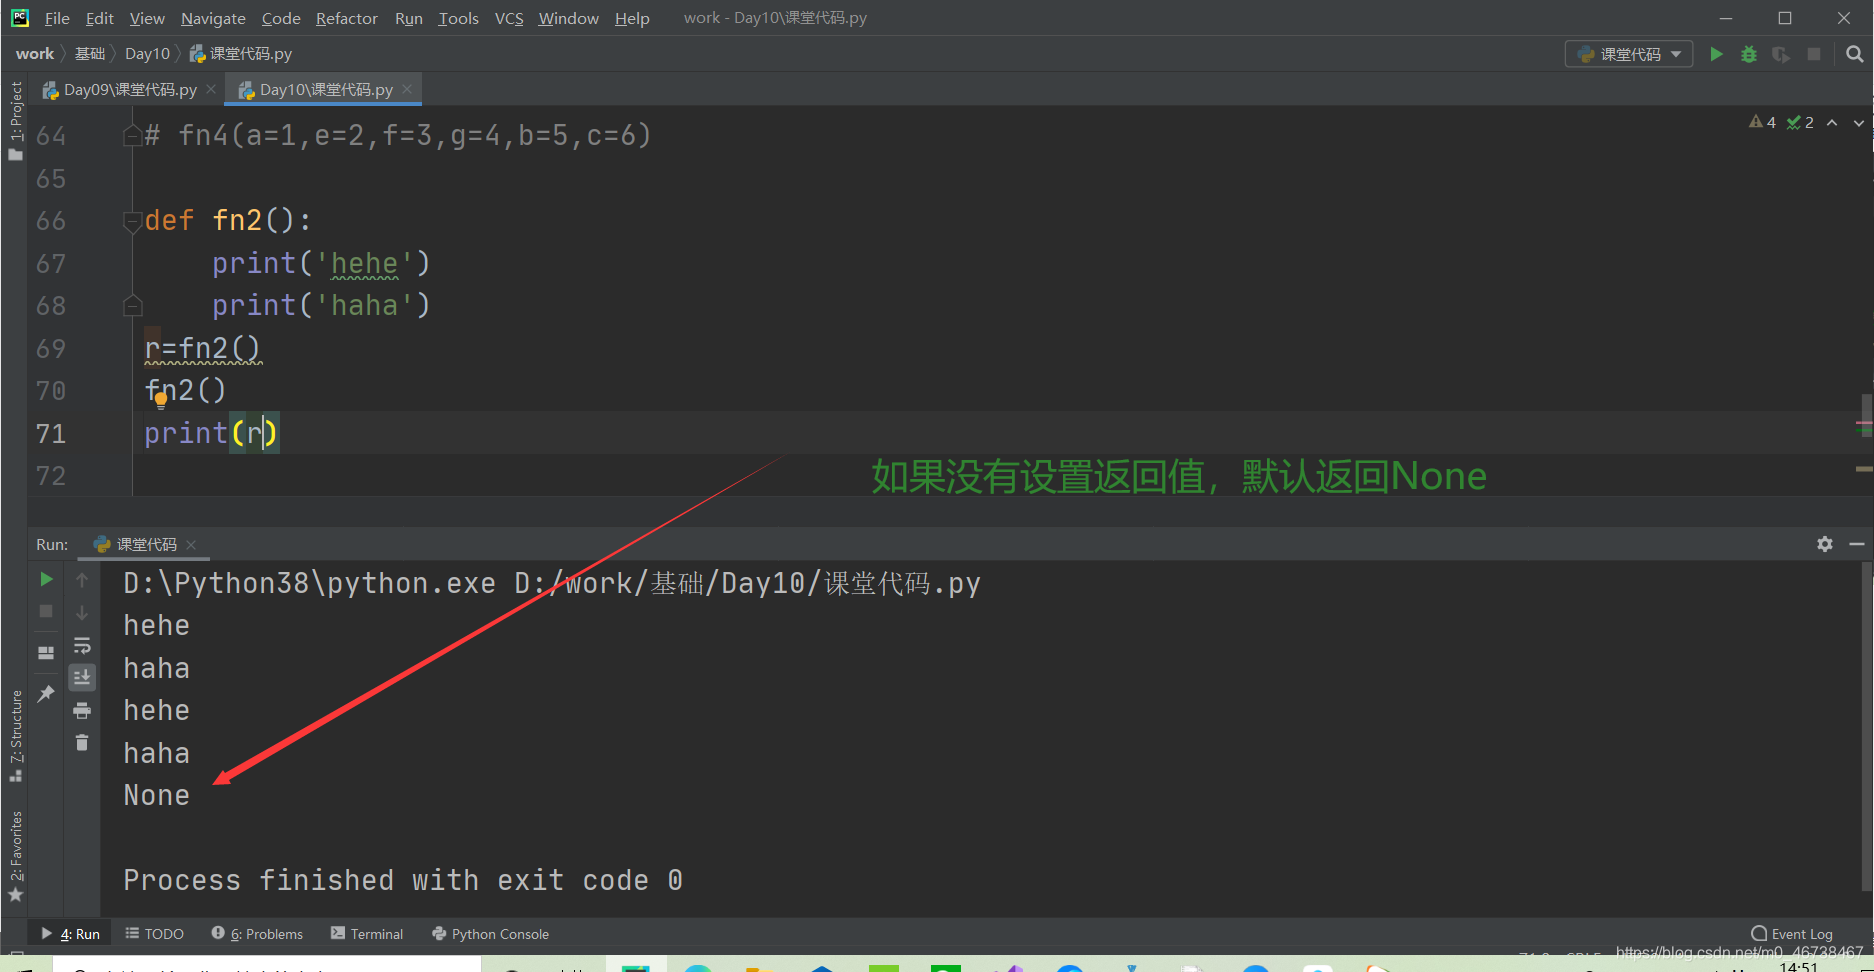The width and height of the screenshot is (1874, 972).
Task: Toggle Scroll to End in Run console
Action: point(82,678)
